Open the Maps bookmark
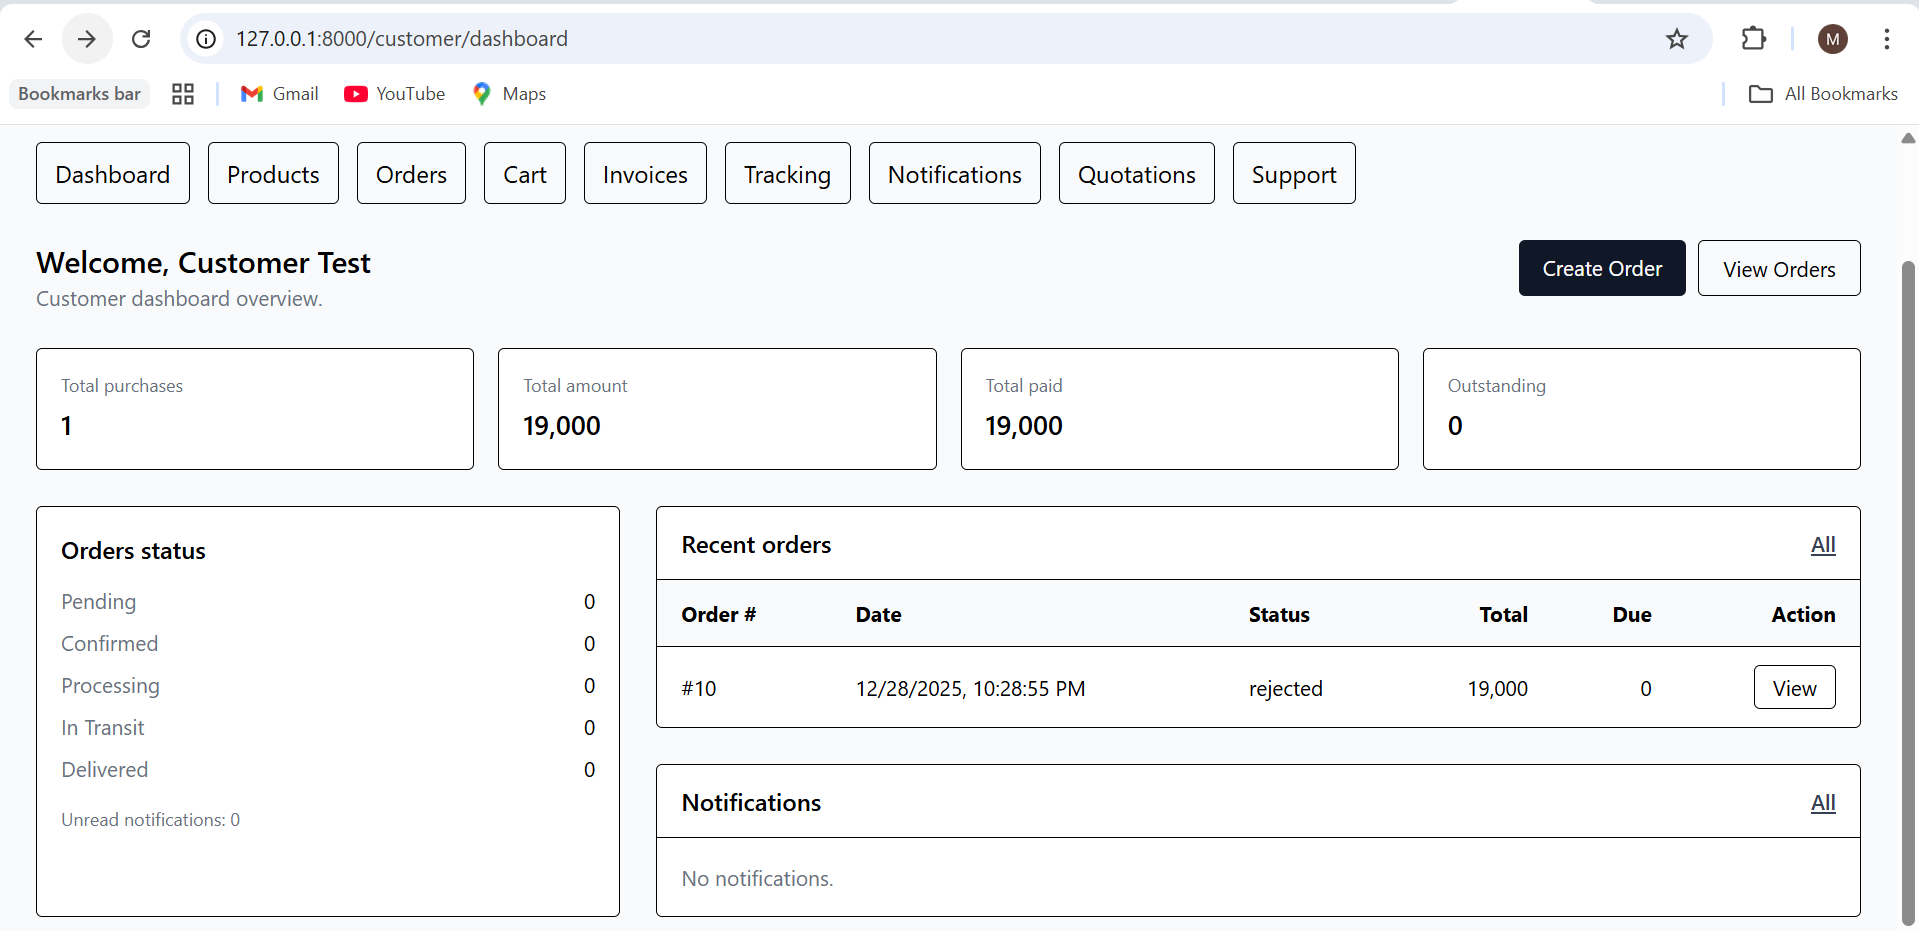This screenshot has height=931, width=1919. pyautogui.click(x=509, y=93)
